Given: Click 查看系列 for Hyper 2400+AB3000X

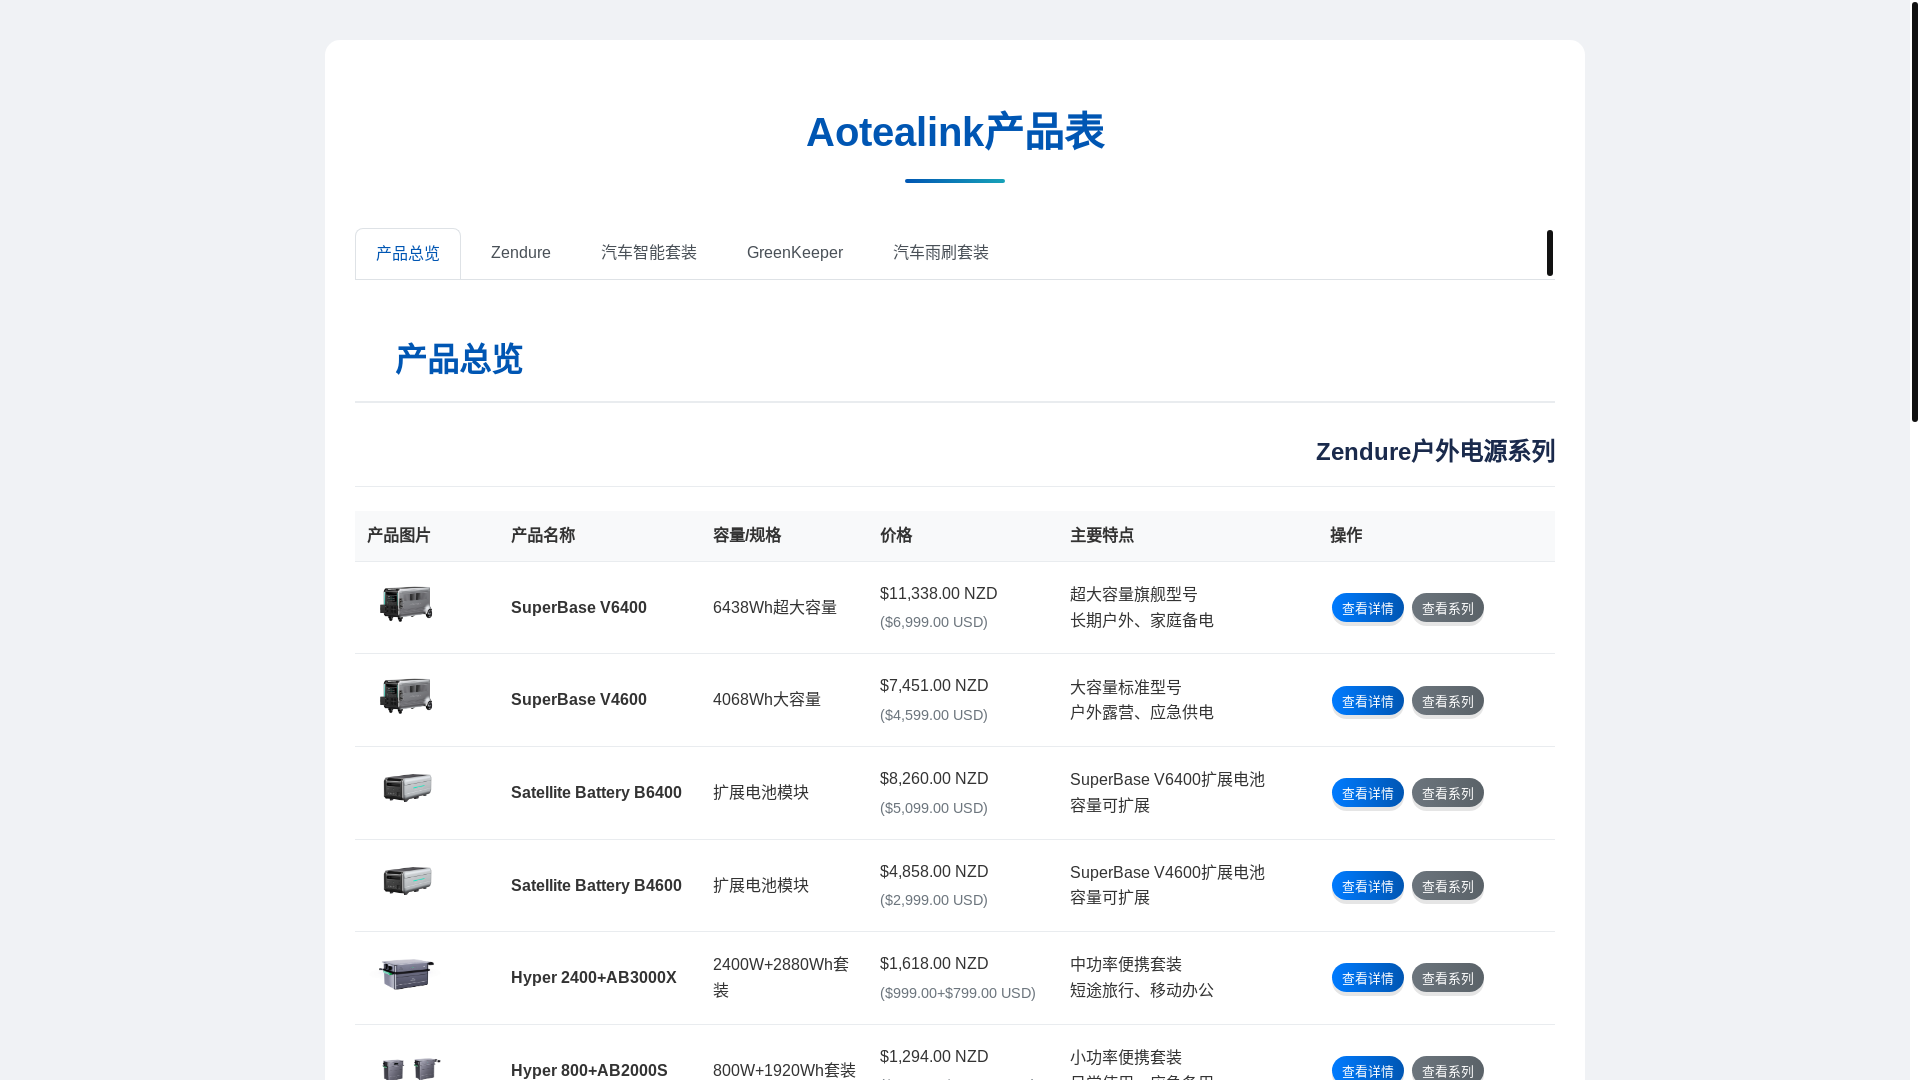Looking at the screenshot, I should 1447,978.
